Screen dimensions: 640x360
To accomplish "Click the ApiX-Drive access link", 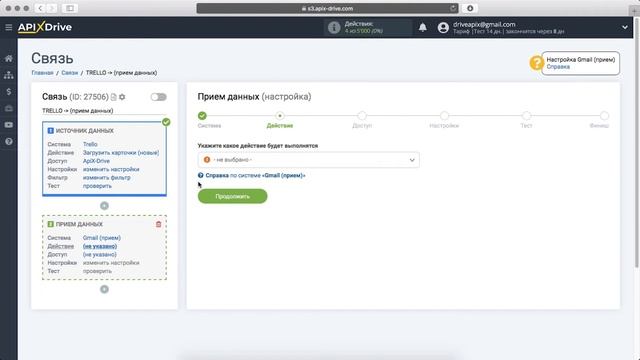I will [96, 161].
